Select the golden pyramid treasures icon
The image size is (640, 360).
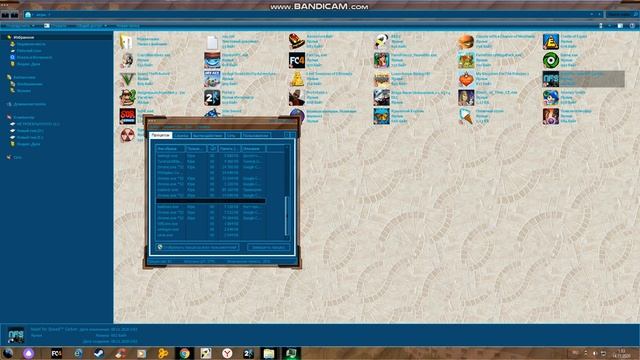297,79
